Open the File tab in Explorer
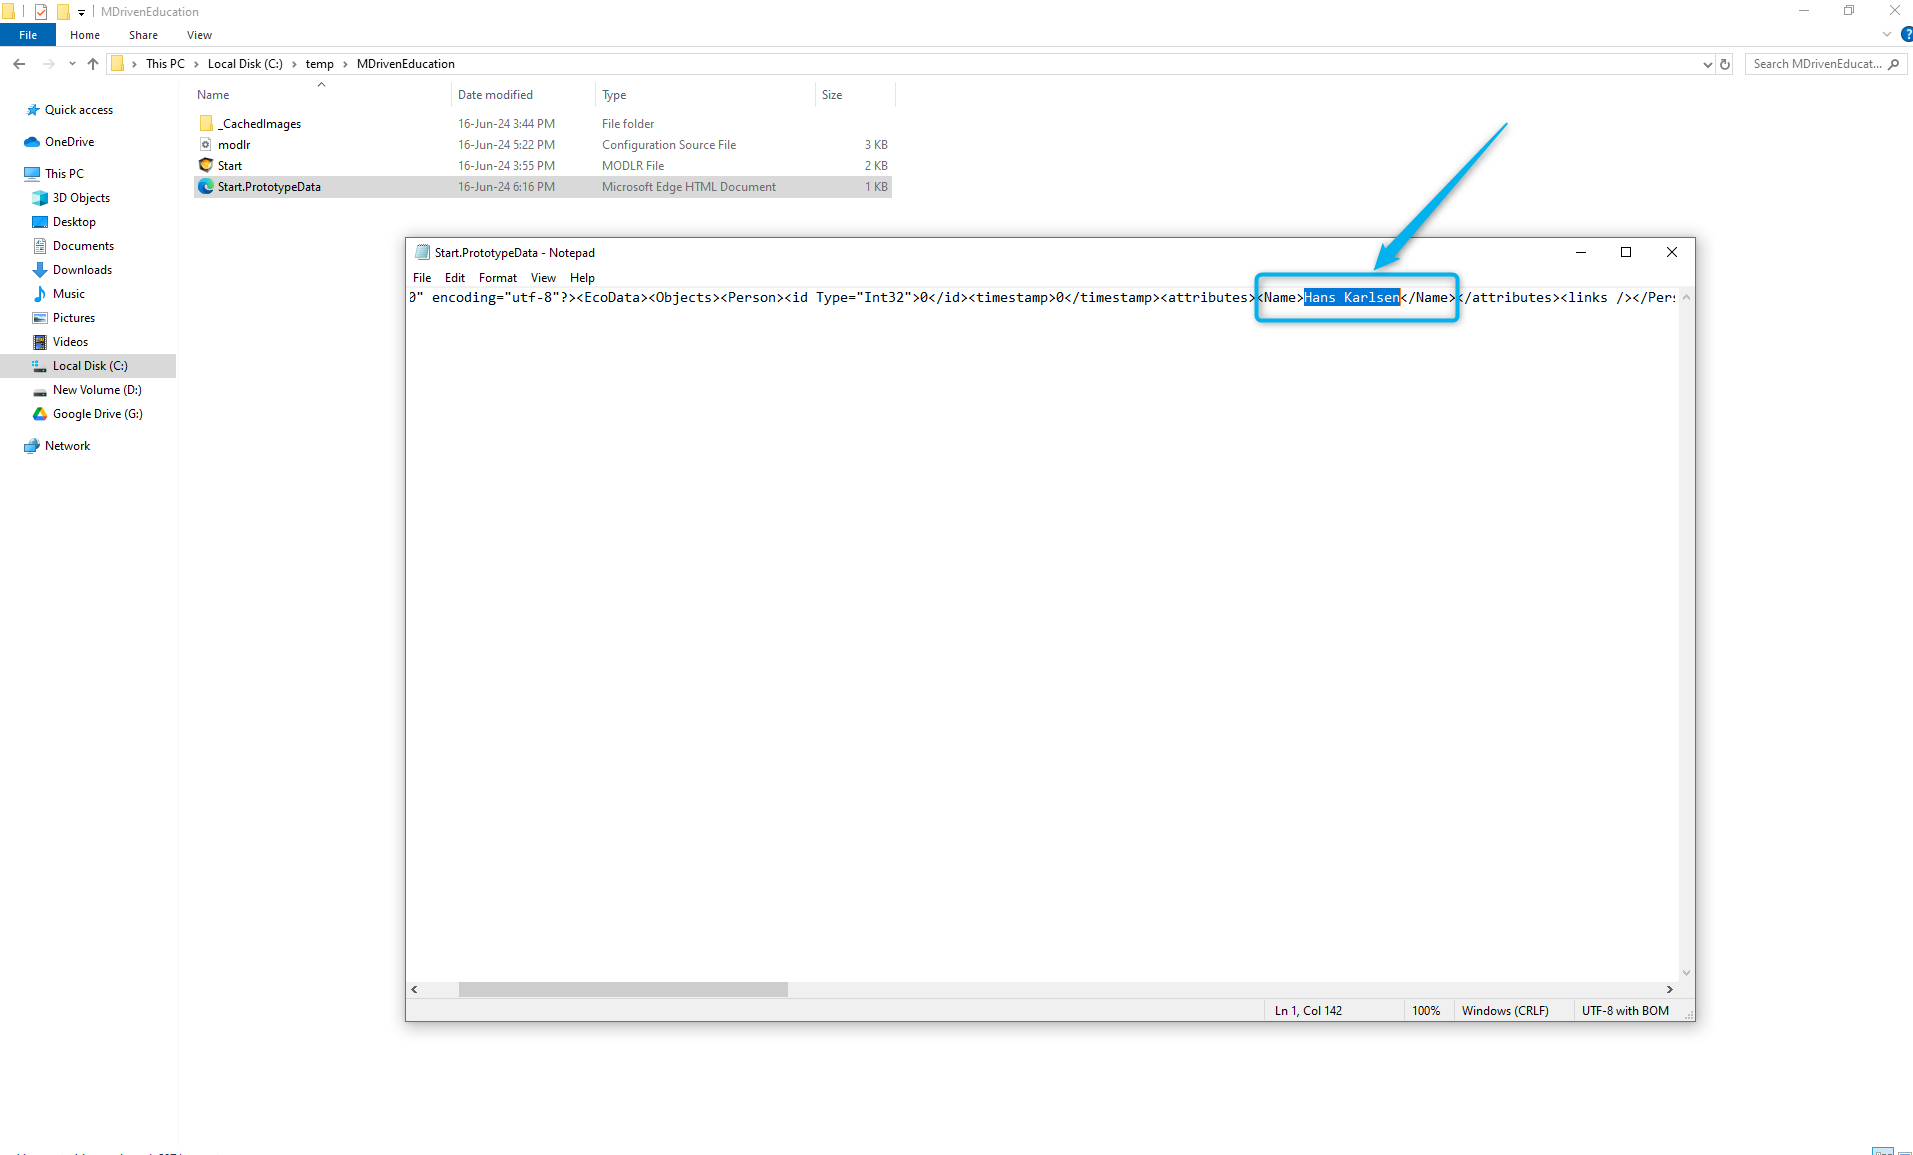The height and width of the screenshot is (1155, 1913). [28, 35]
